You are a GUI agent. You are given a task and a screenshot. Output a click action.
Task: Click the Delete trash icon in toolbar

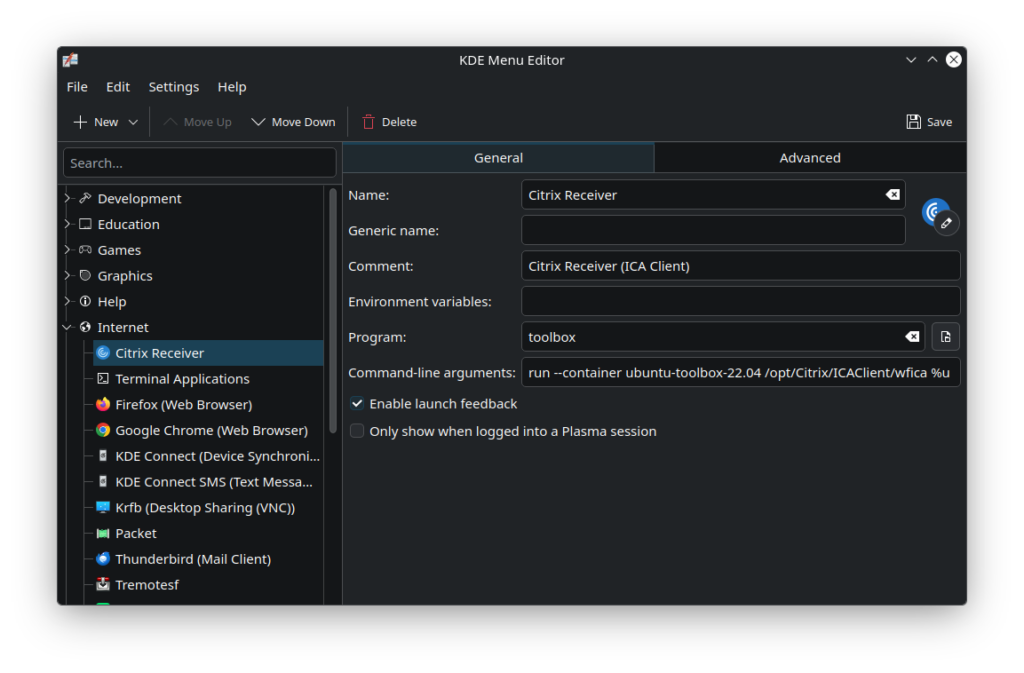click(369, 122)
